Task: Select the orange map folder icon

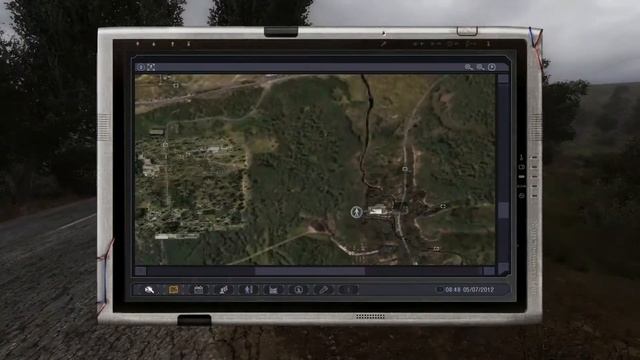Action: click(x=173, y=290)
